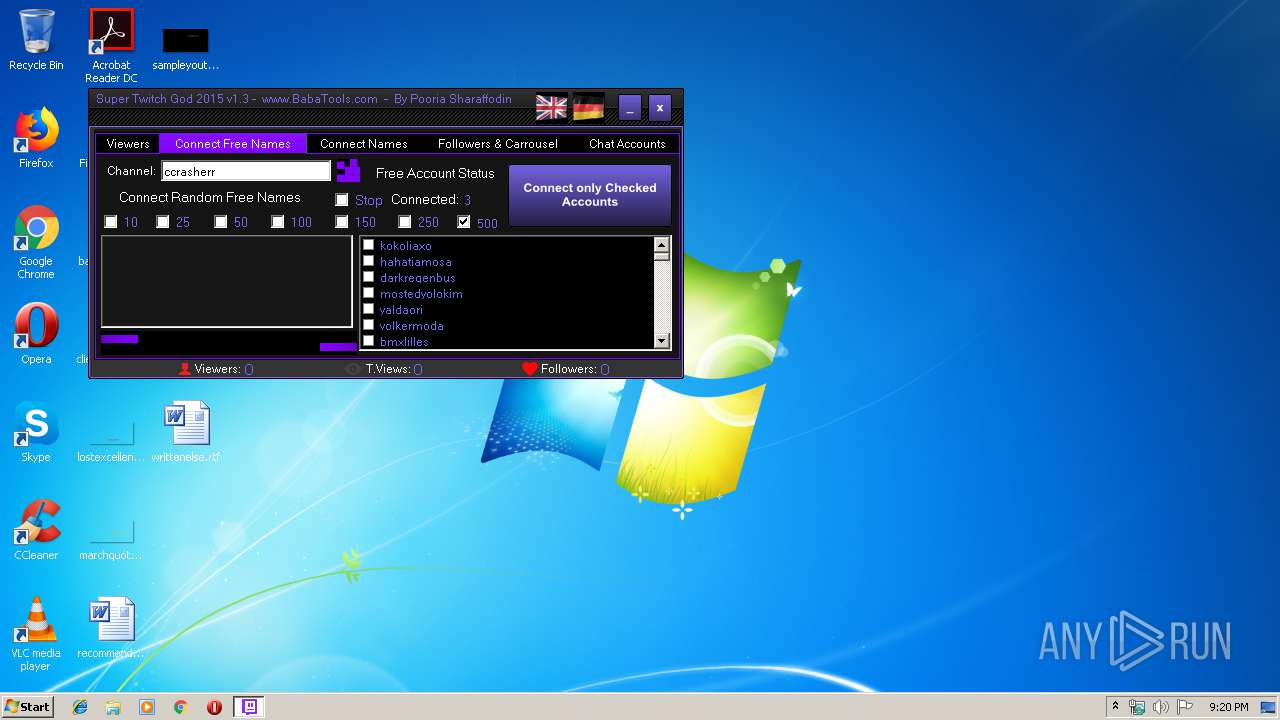The height and width of the screenshot is (720, 1280).
Task: Tick the 50 random names checkbox
Action: 221,222
